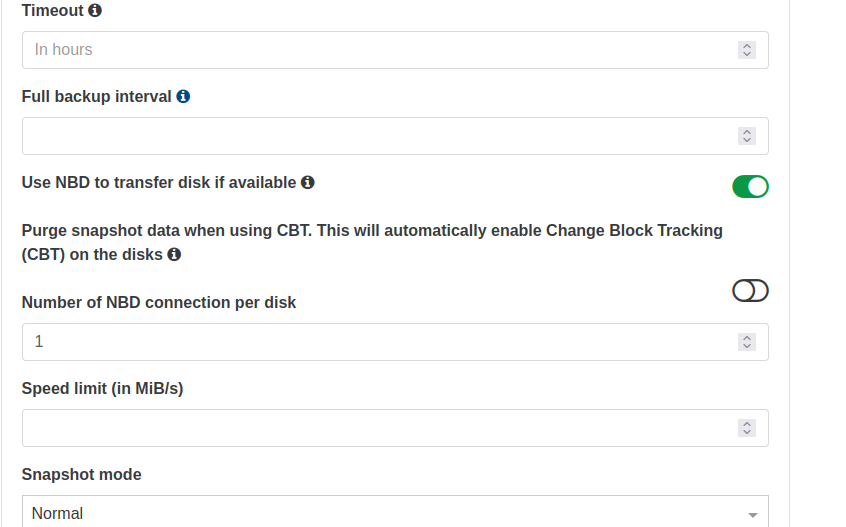Click info icon after CBT on the disks

[174, 254]
